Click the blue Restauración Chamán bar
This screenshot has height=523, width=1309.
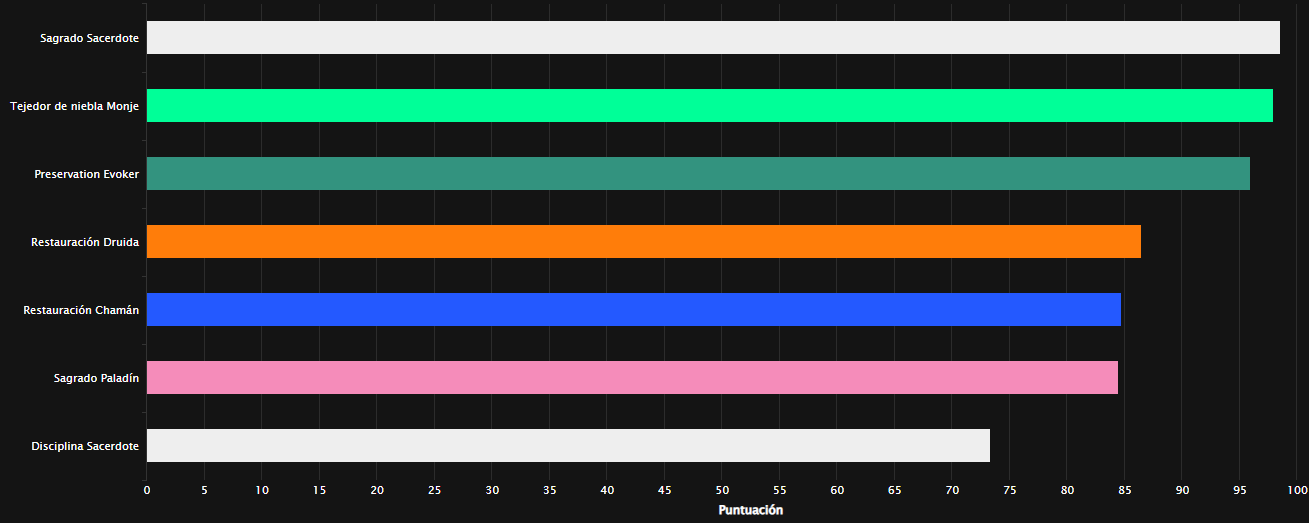pyautogui.click(x=633, y=310)
